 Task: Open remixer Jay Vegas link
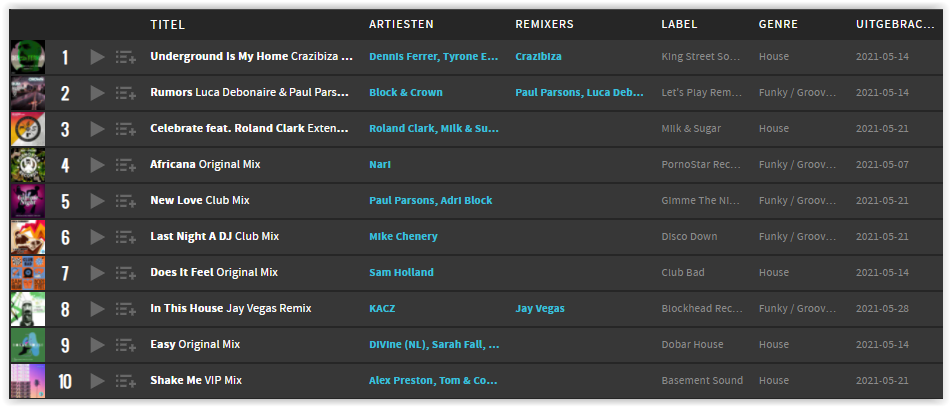(x=540, y=309)
